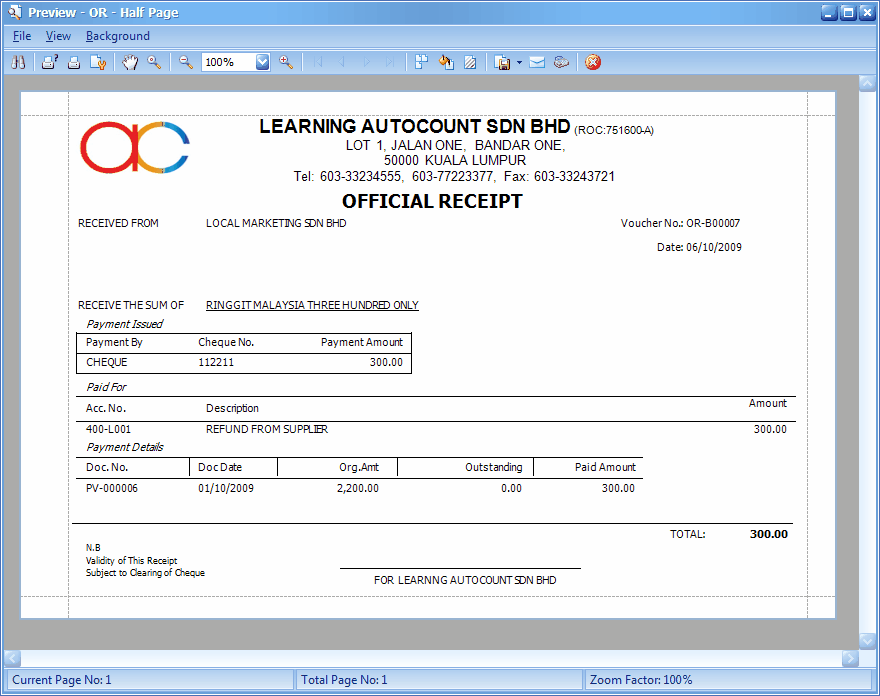Click the OFFICIAL RECEIPT heading
The image size is (880, 696).
tap(432, 201)
